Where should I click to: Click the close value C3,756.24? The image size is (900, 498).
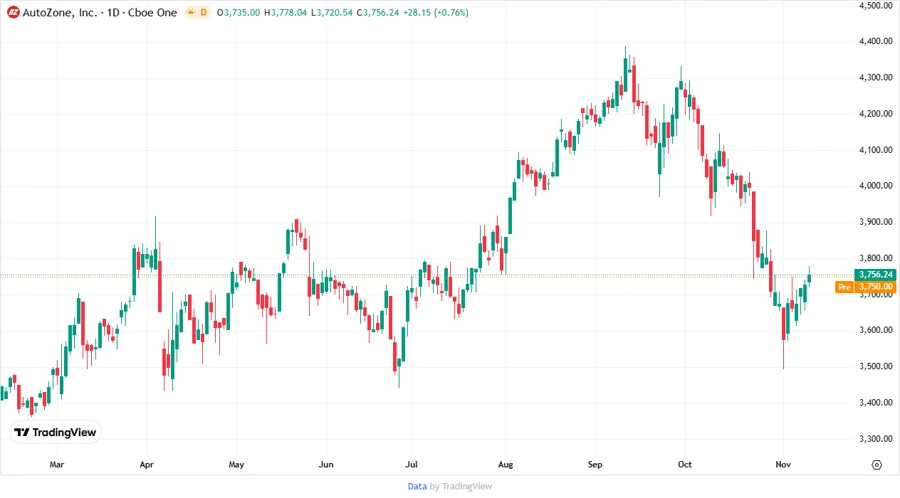pos(378,13)
